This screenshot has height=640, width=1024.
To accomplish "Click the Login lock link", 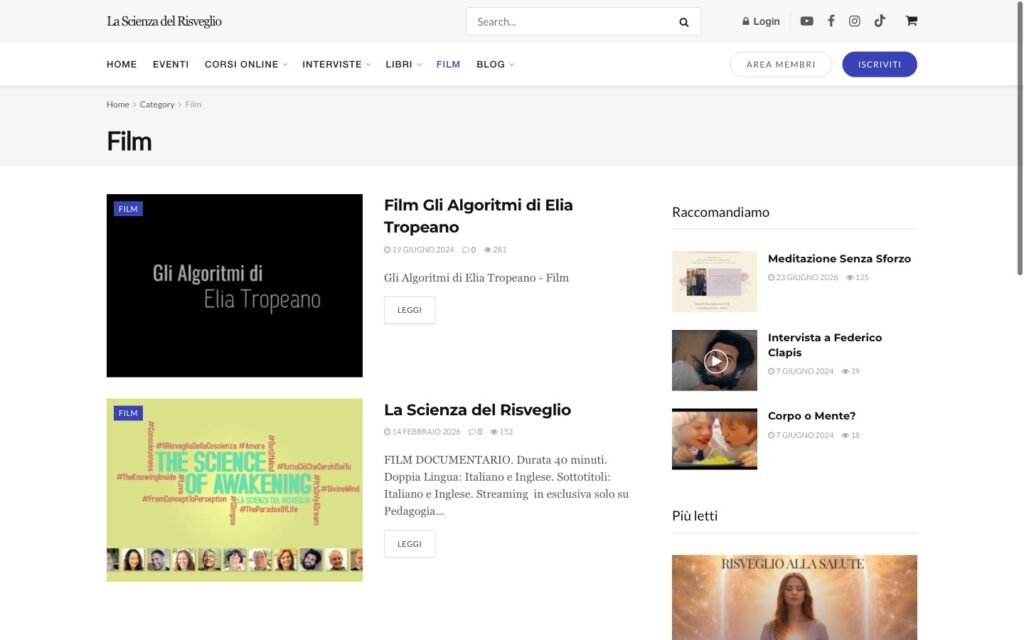I will point(761,21).
